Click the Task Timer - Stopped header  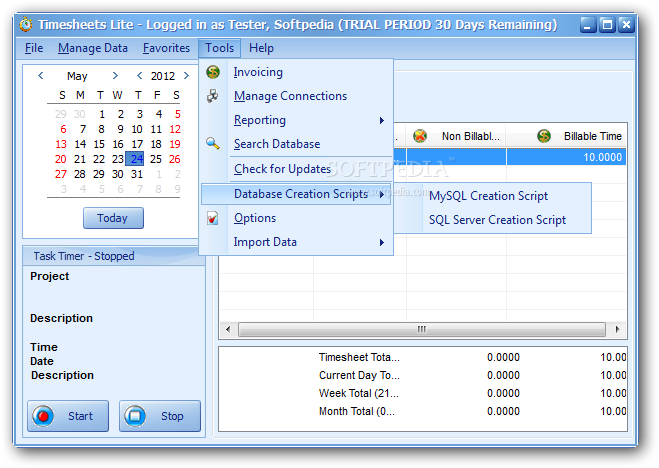point(113,256)
